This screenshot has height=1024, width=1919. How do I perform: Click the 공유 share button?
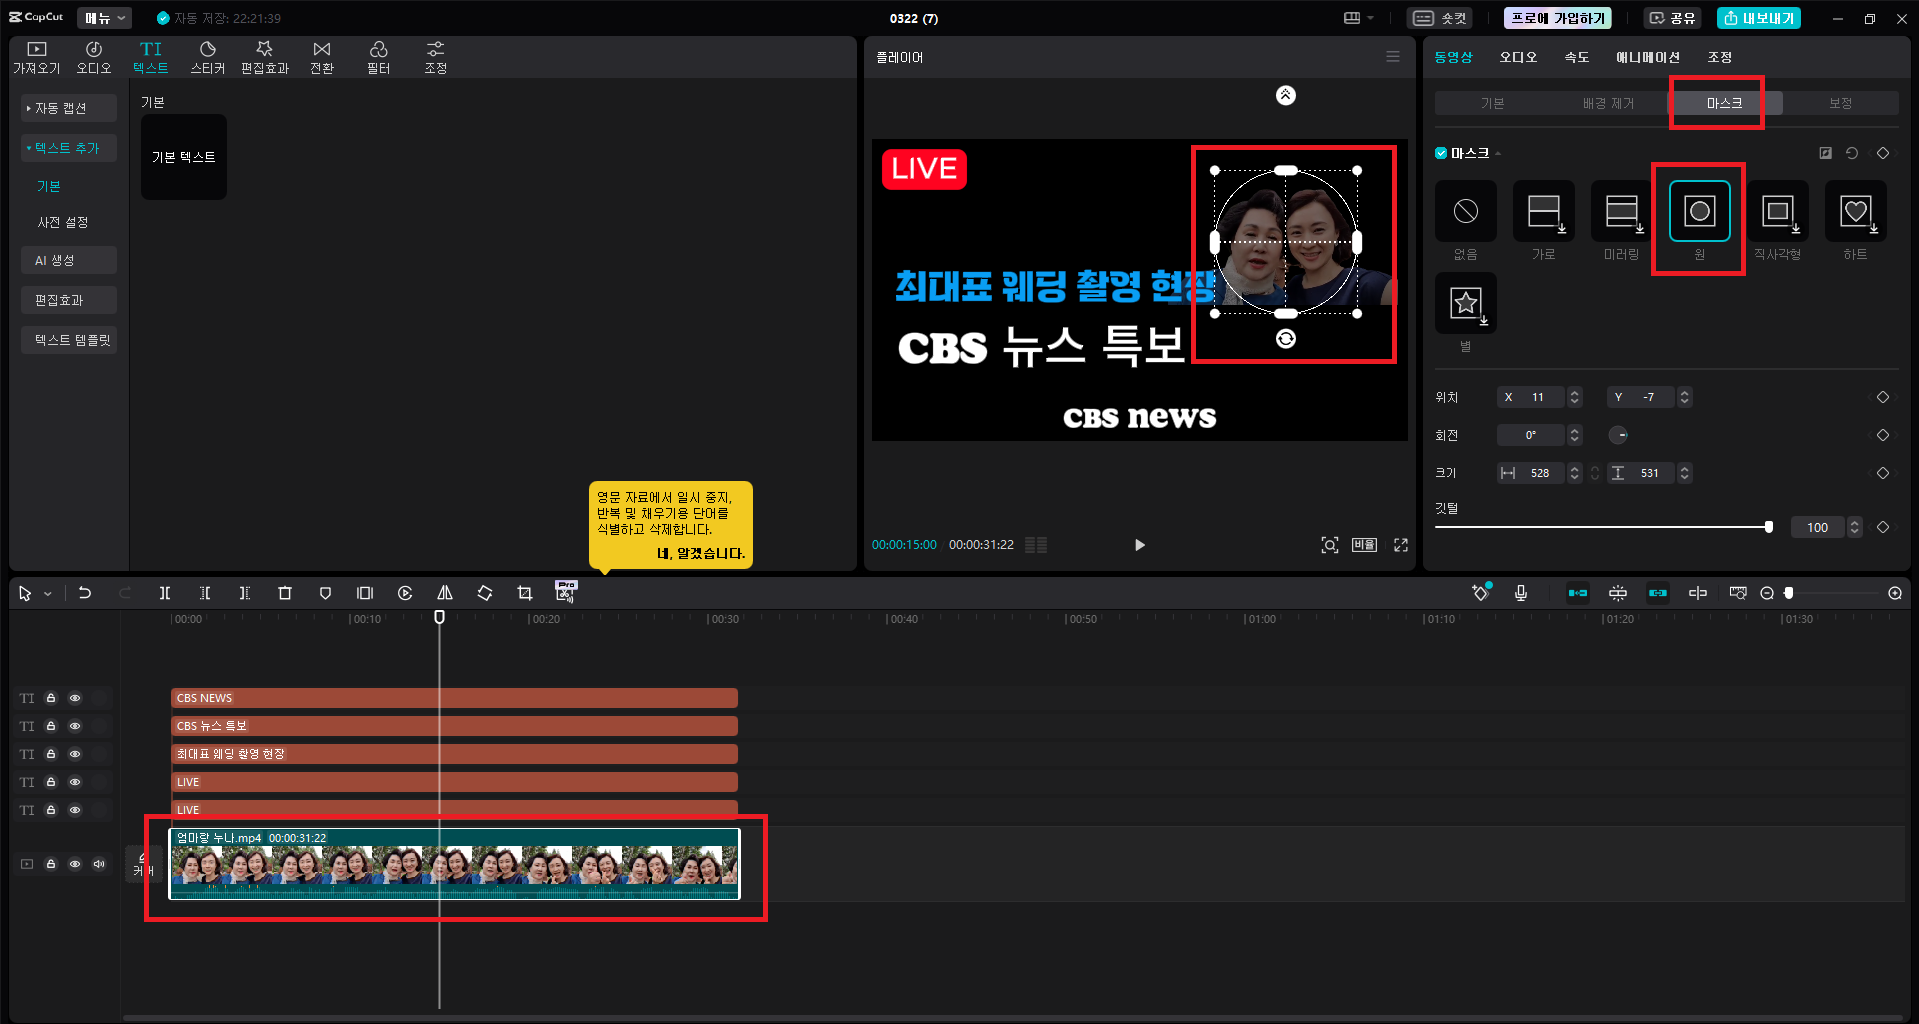(1673, 18)
